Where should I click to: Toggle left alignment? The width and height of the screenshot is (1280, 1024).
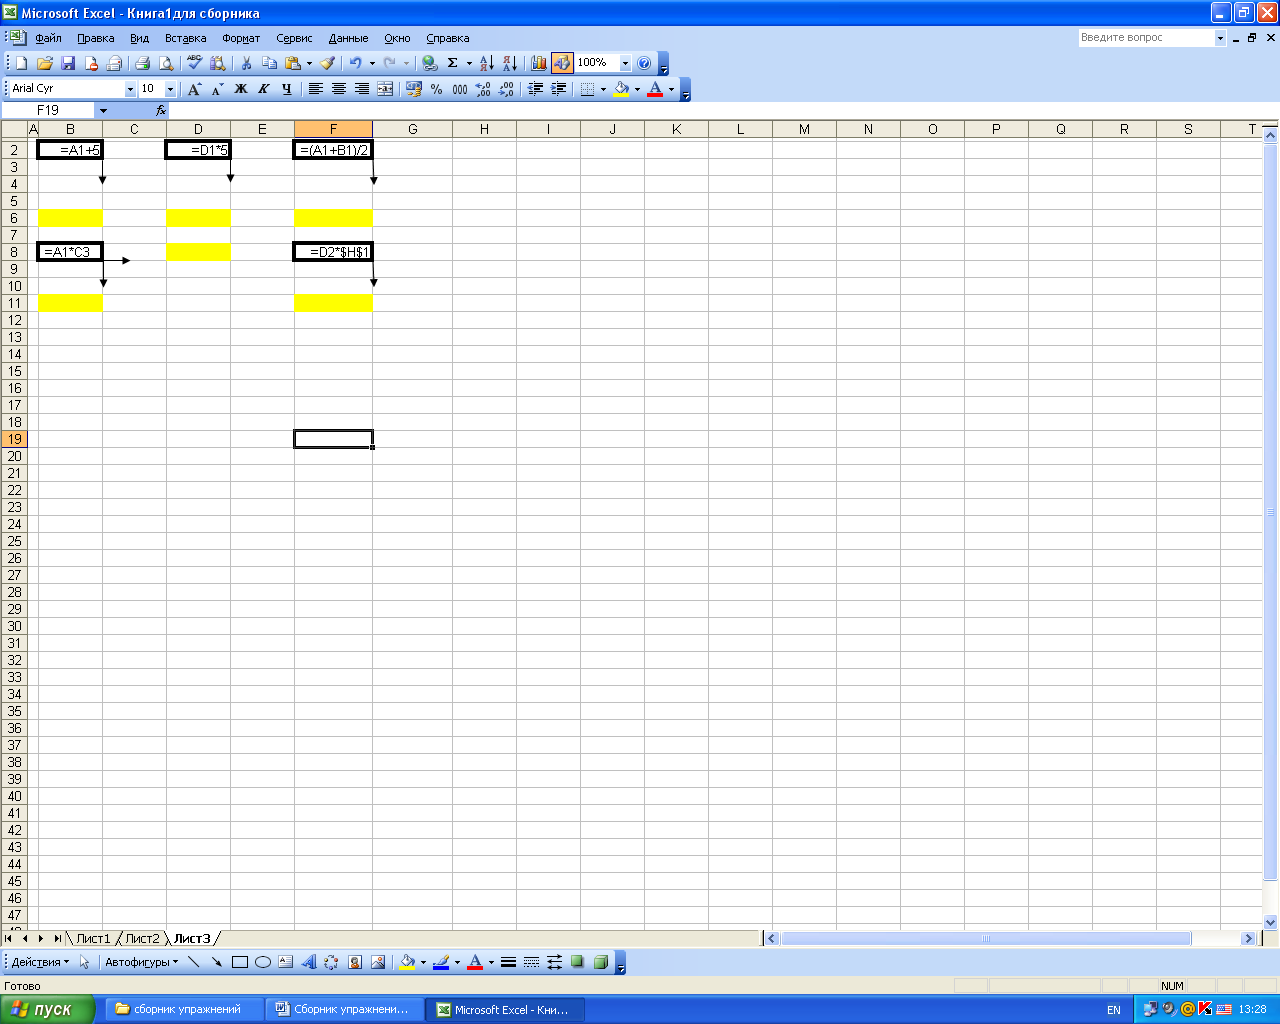pos(315,89)
